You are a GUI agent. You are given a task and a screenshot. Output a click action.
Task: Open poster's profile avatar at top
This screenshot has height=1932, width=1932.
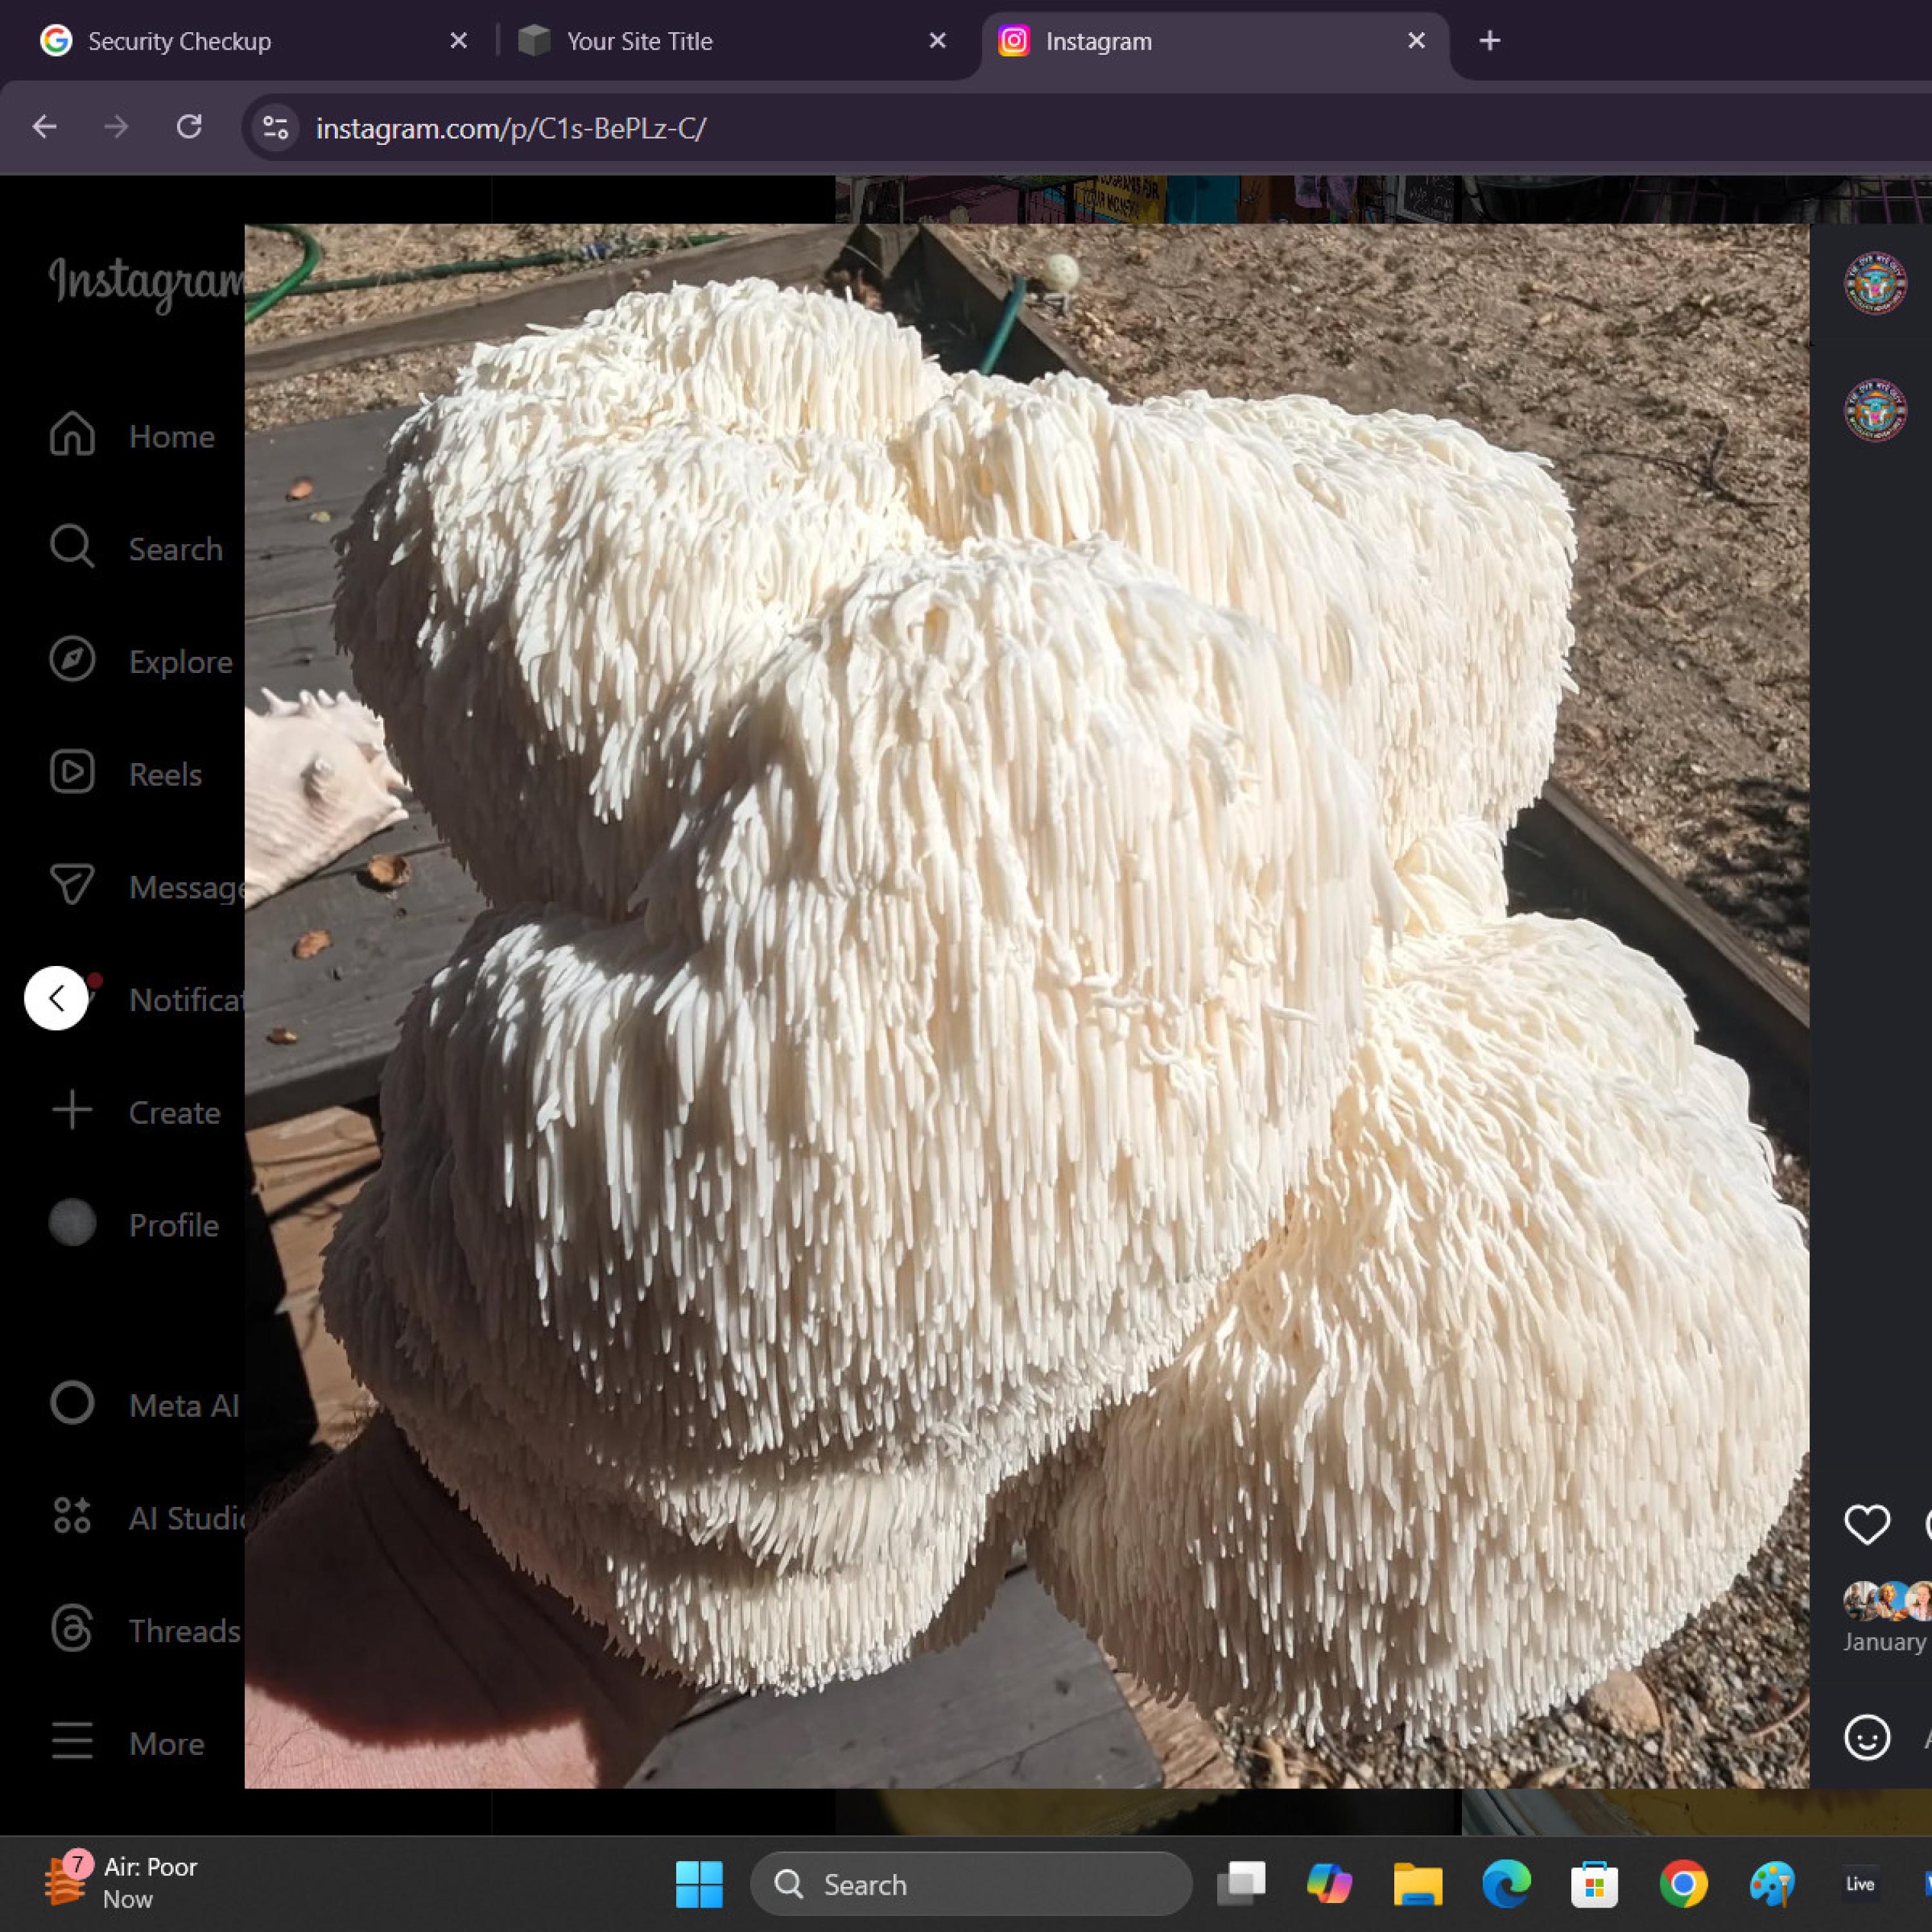pos(1874,283)
